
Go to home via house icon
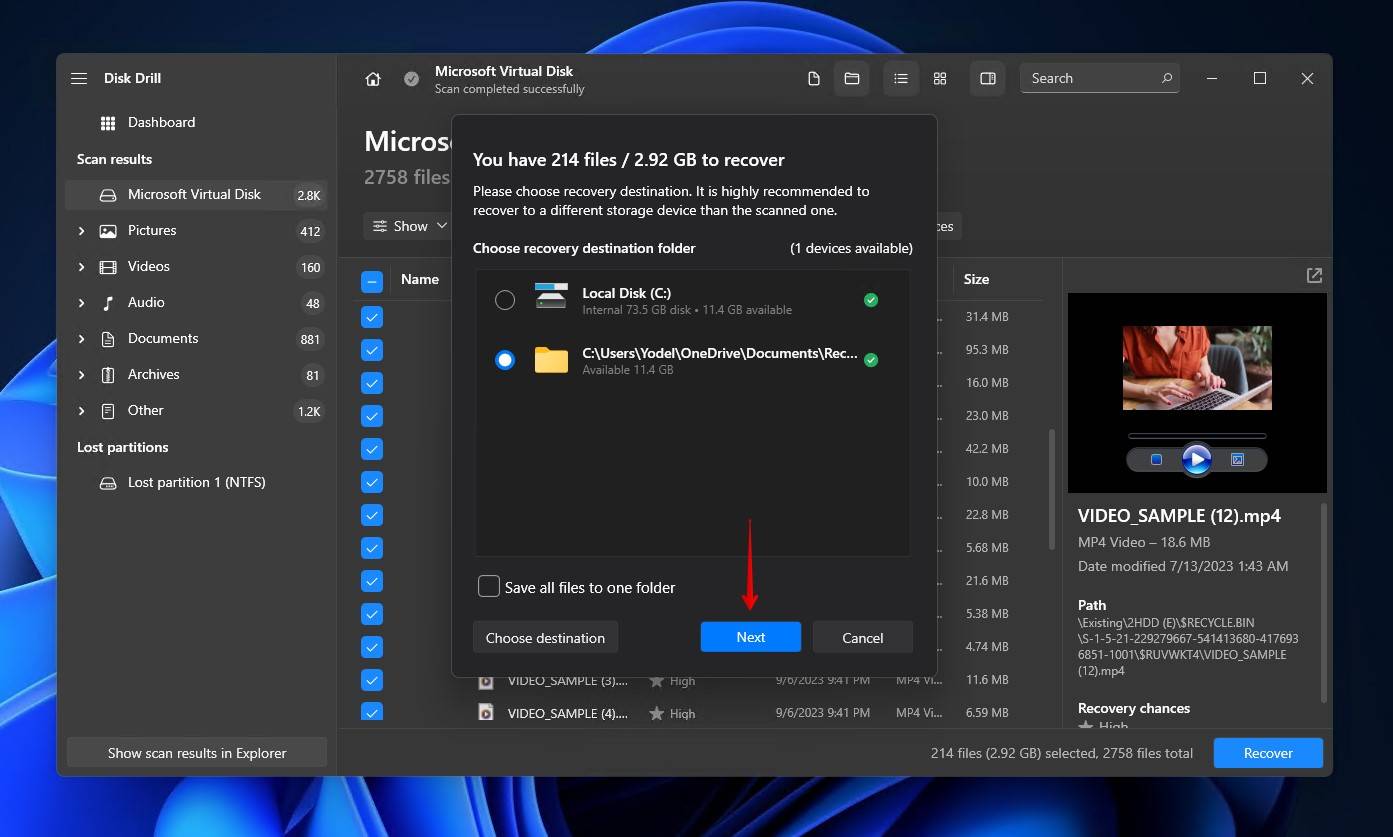[x=373, y=79]
